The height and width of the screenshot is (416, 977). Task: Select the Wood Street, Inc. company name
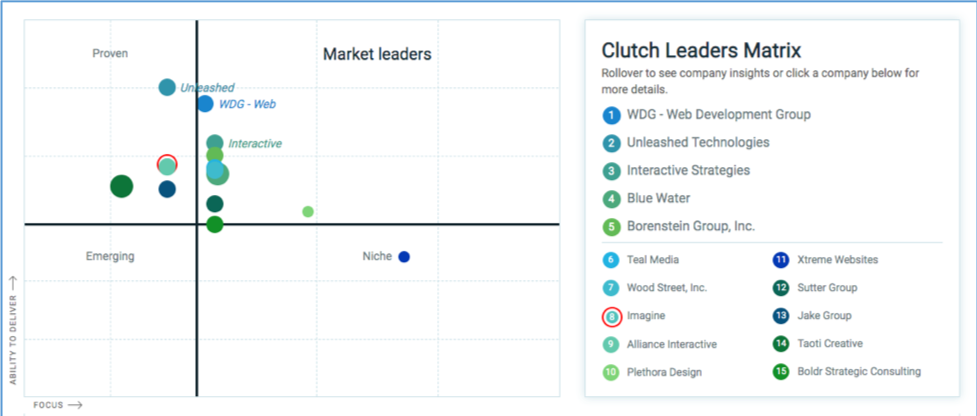click(667, 288)
